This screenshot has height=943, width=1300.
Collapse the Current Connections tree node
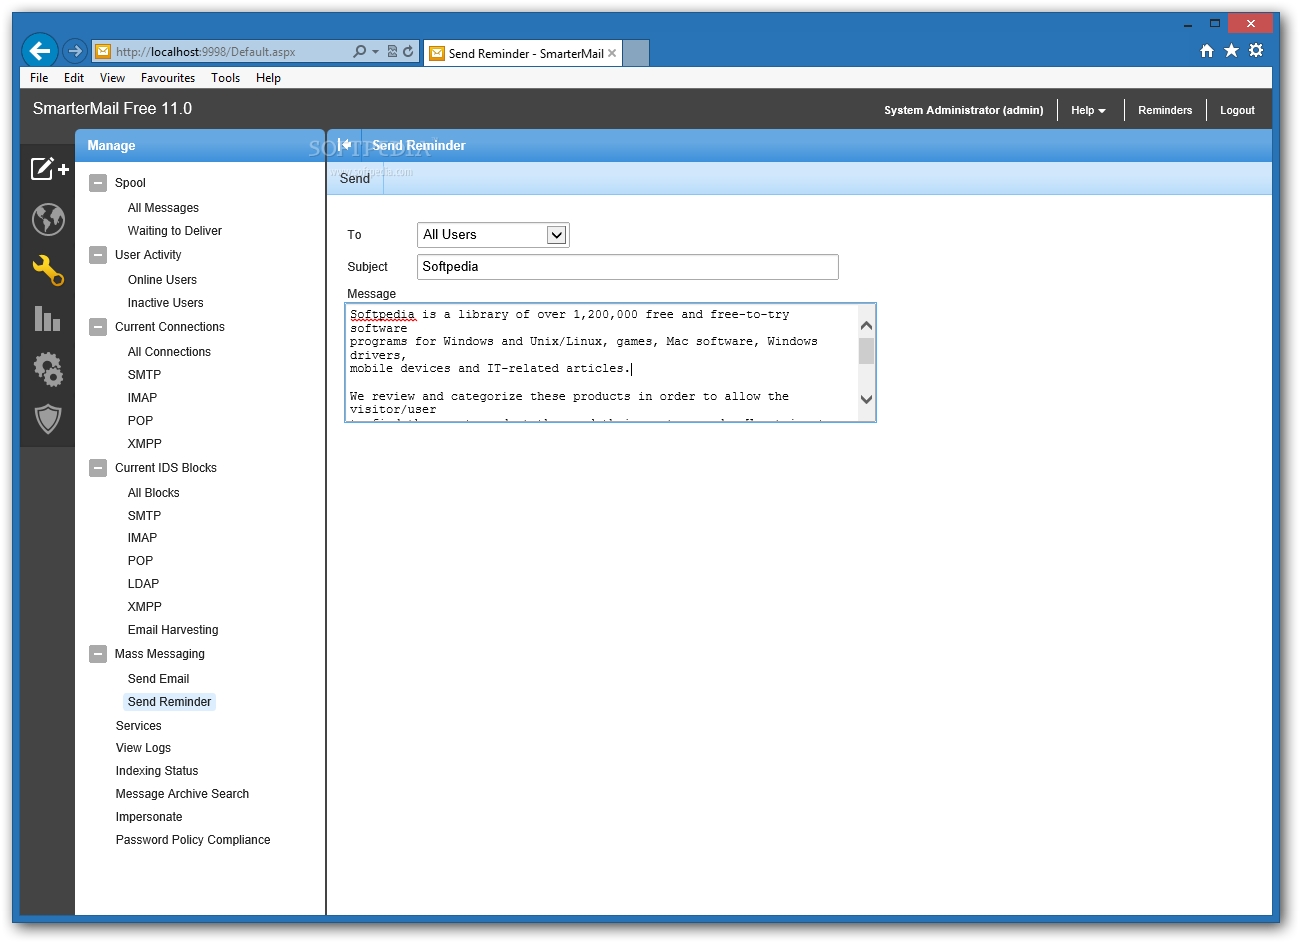click(x=98, y=327)
